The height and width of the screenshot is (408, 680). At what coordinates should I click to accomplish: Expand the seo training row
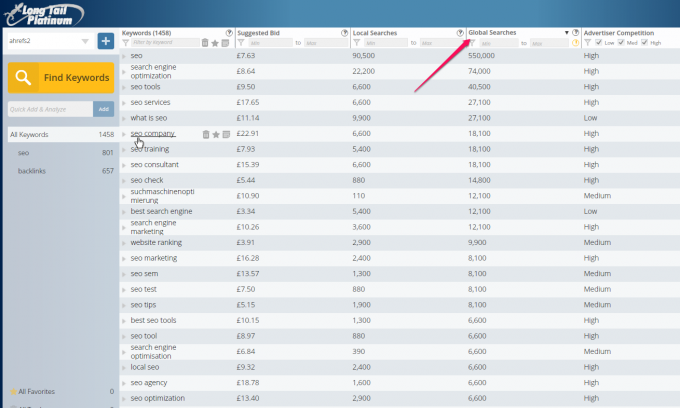(x=124, y=150)
